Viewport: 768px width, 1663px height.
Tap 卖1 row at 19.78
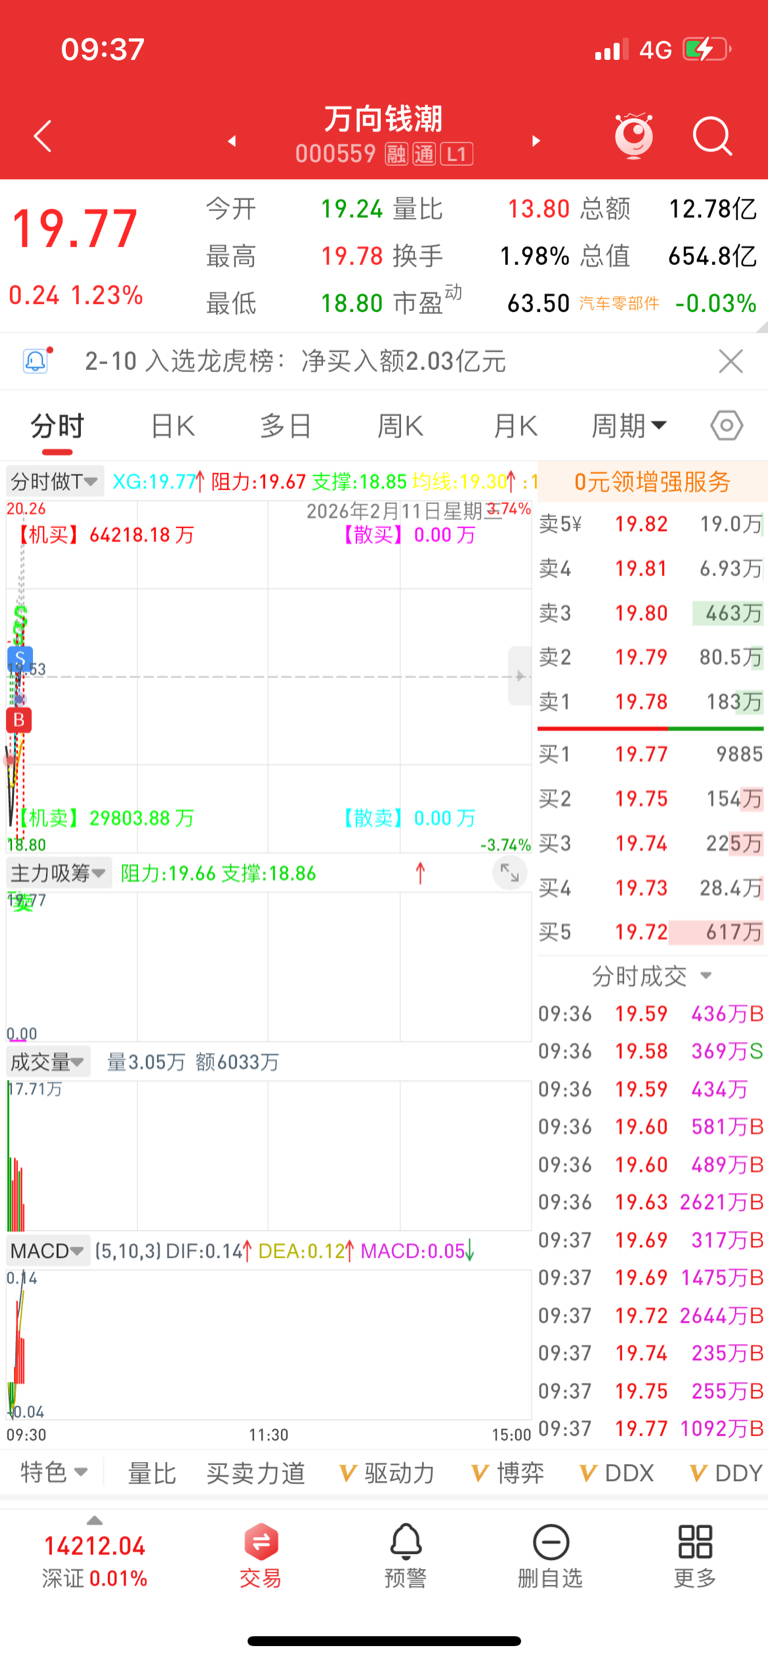coord(652,702)
